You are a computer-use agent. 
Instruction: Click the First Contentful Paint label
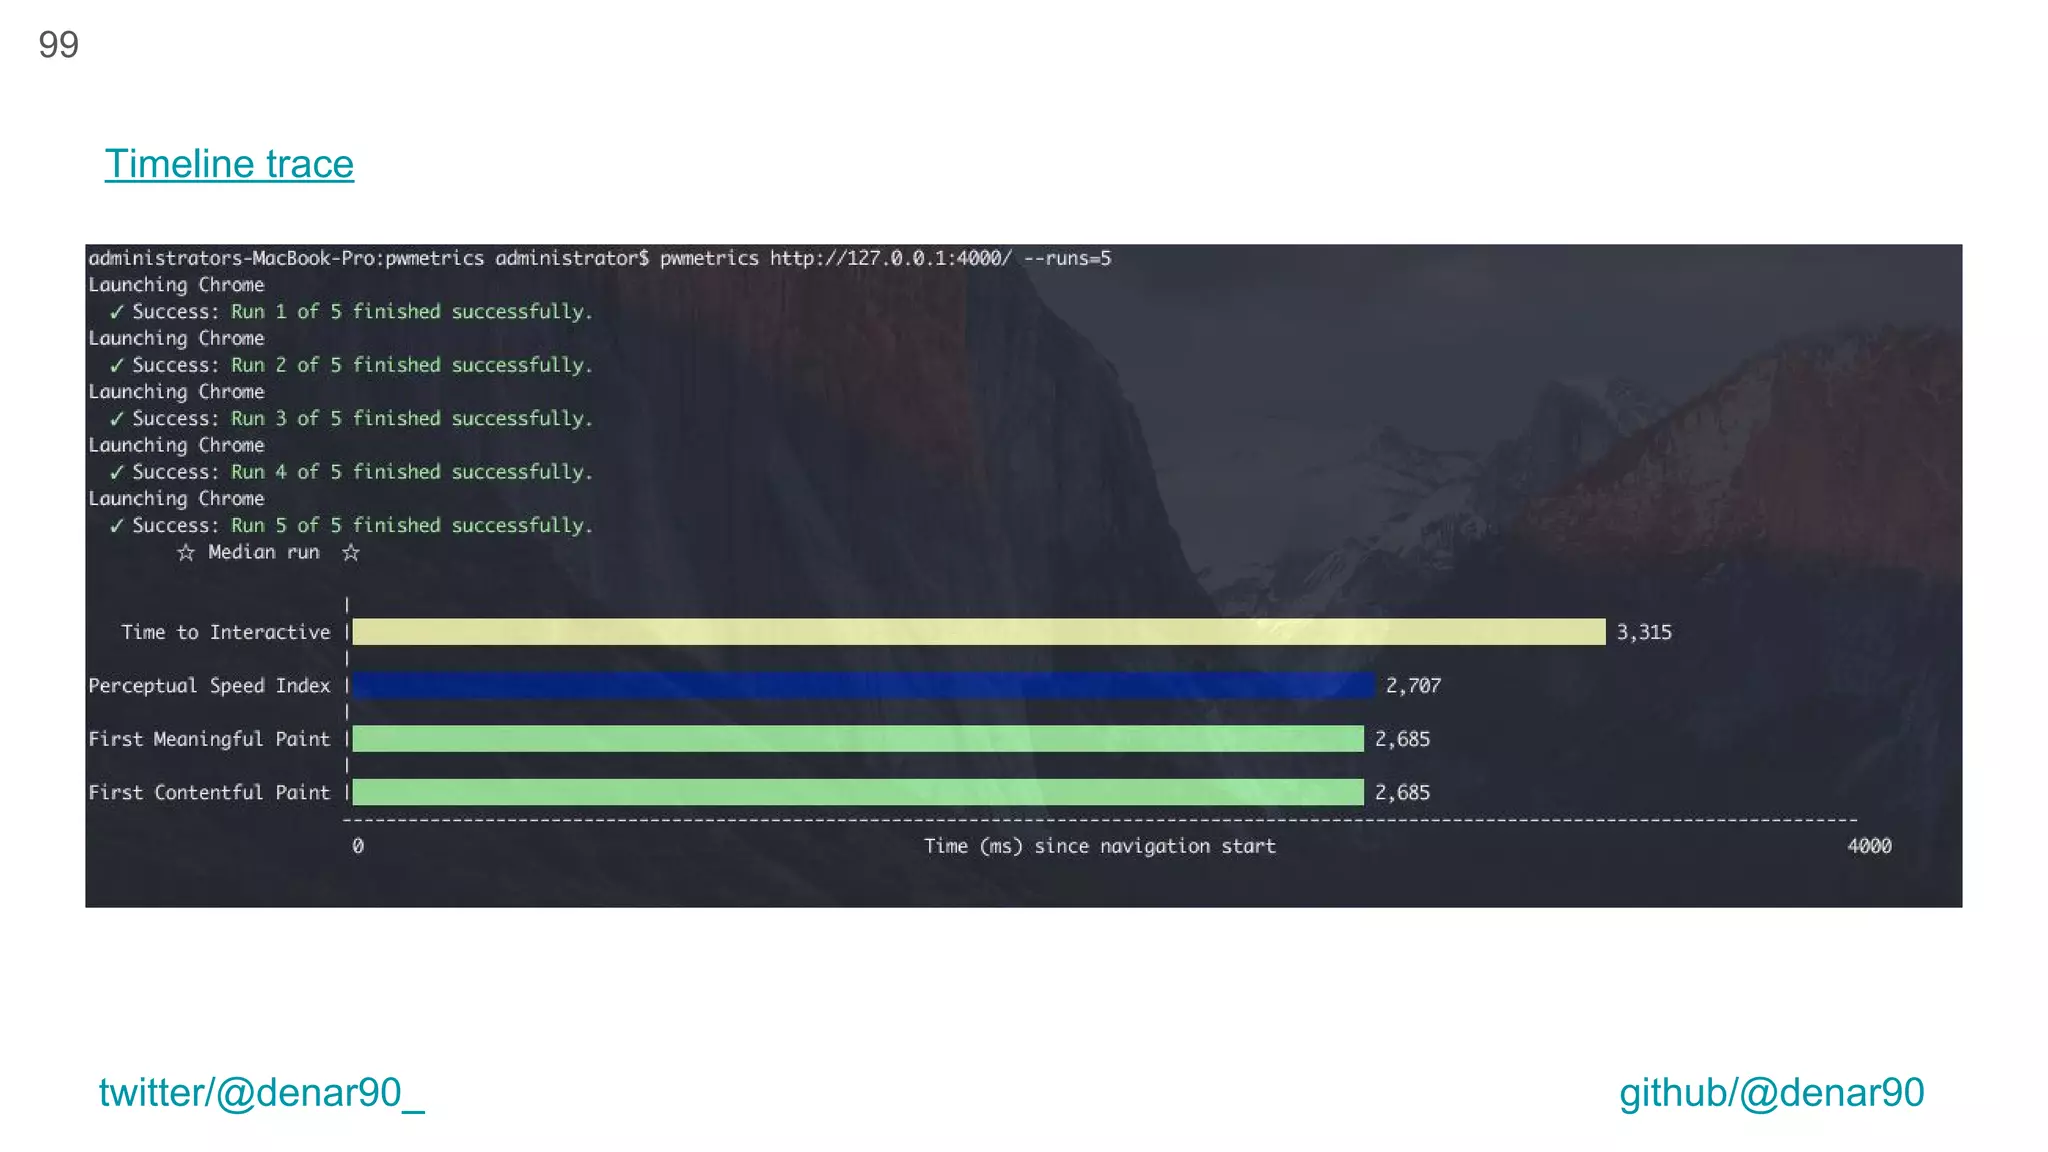tap(209, 792)
